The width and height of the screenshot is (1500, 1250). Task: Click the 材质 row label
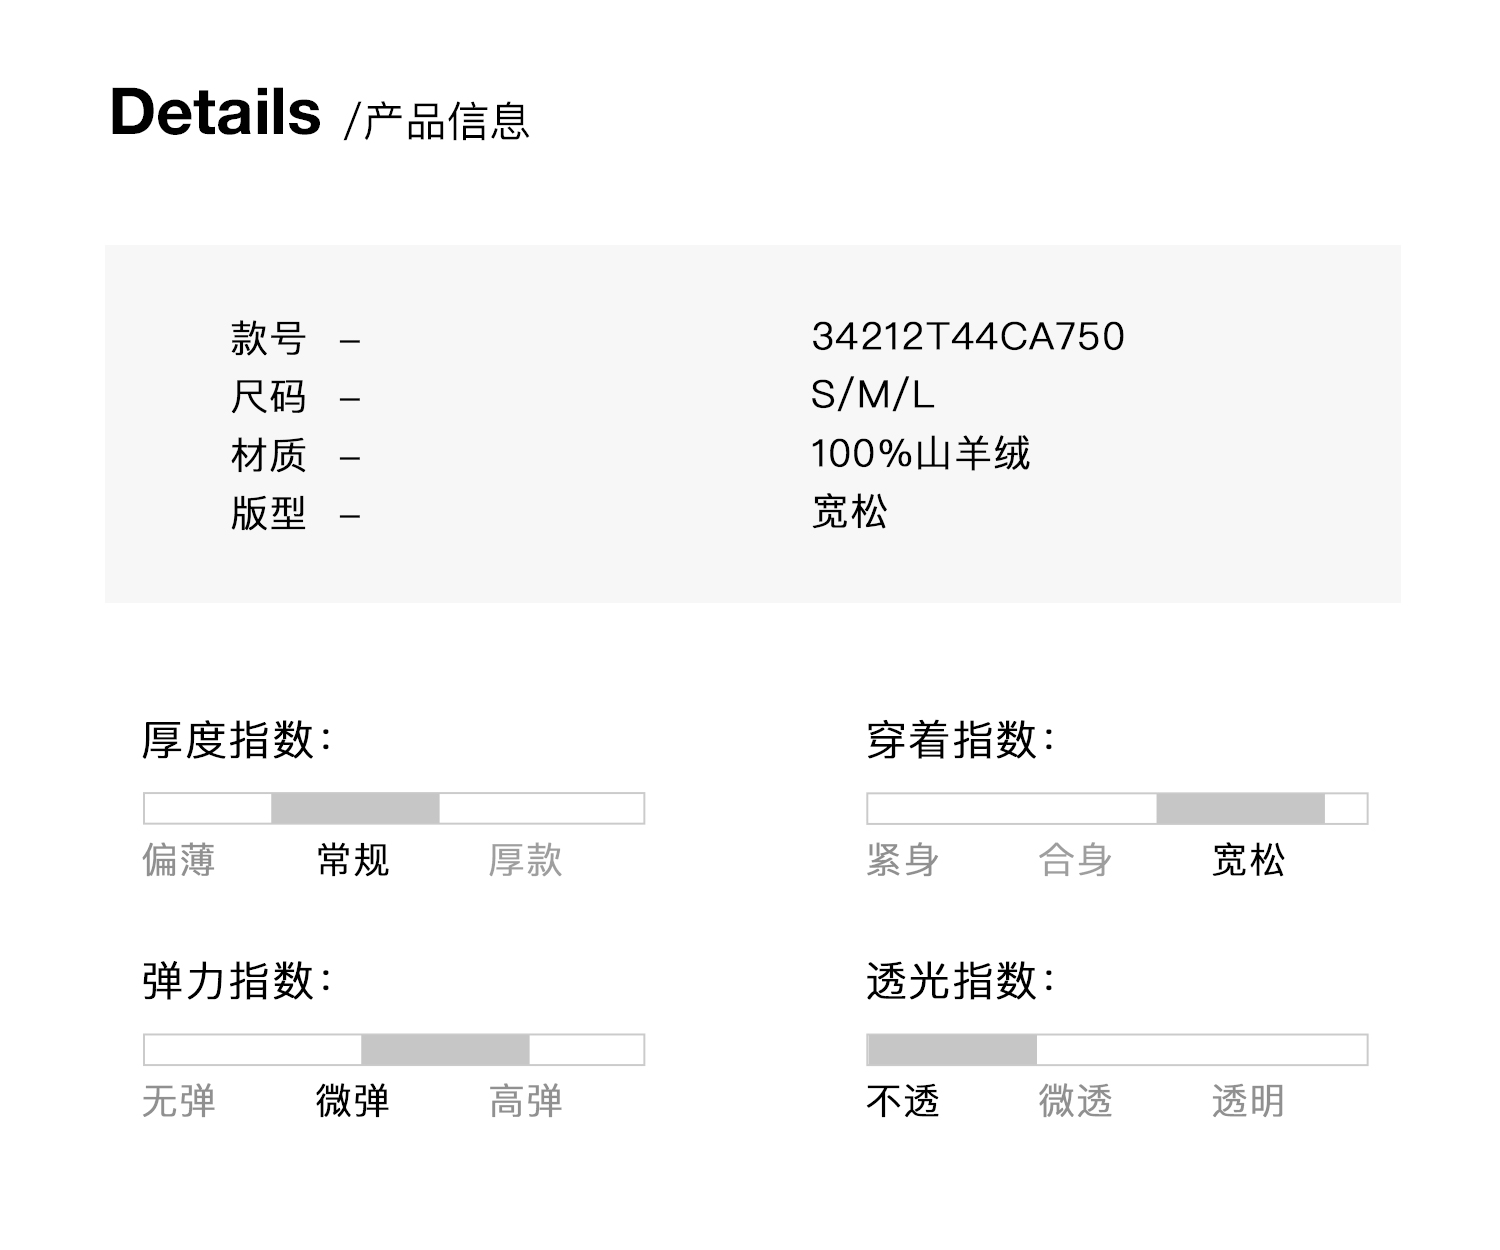click(x=268, y=456)
